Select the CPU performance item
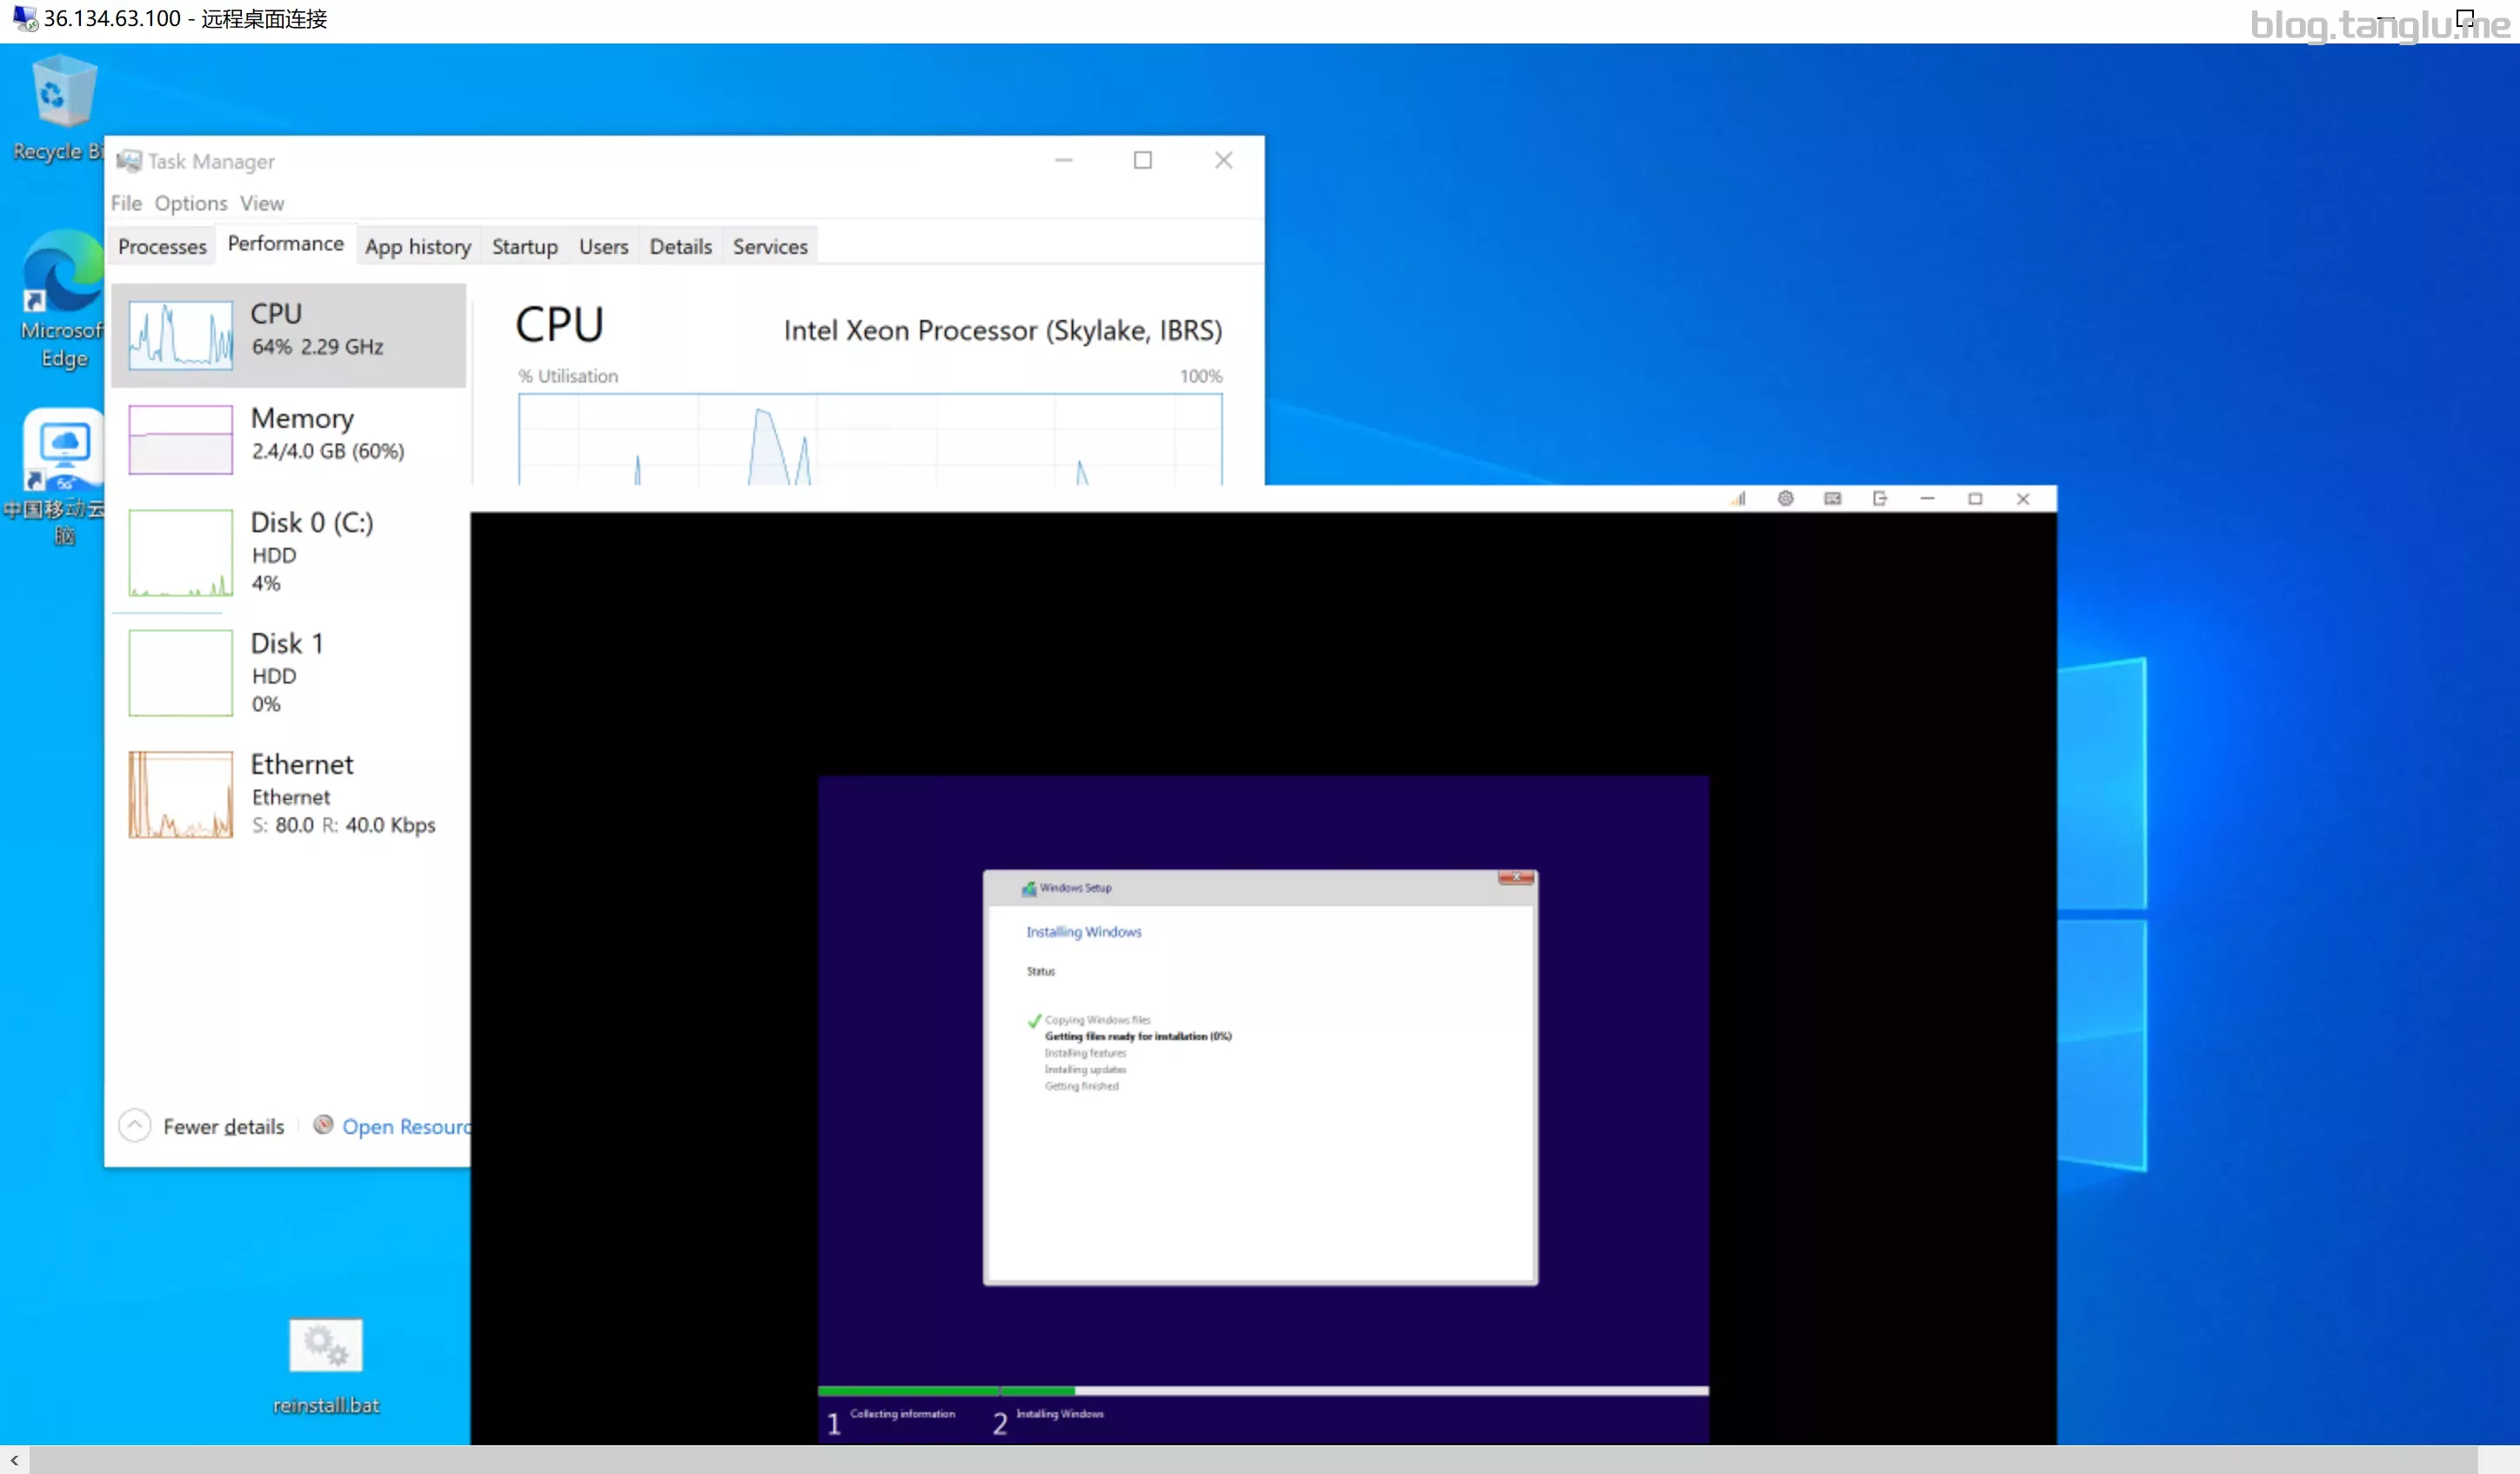2520x1474 pixels. coord(289,335)
